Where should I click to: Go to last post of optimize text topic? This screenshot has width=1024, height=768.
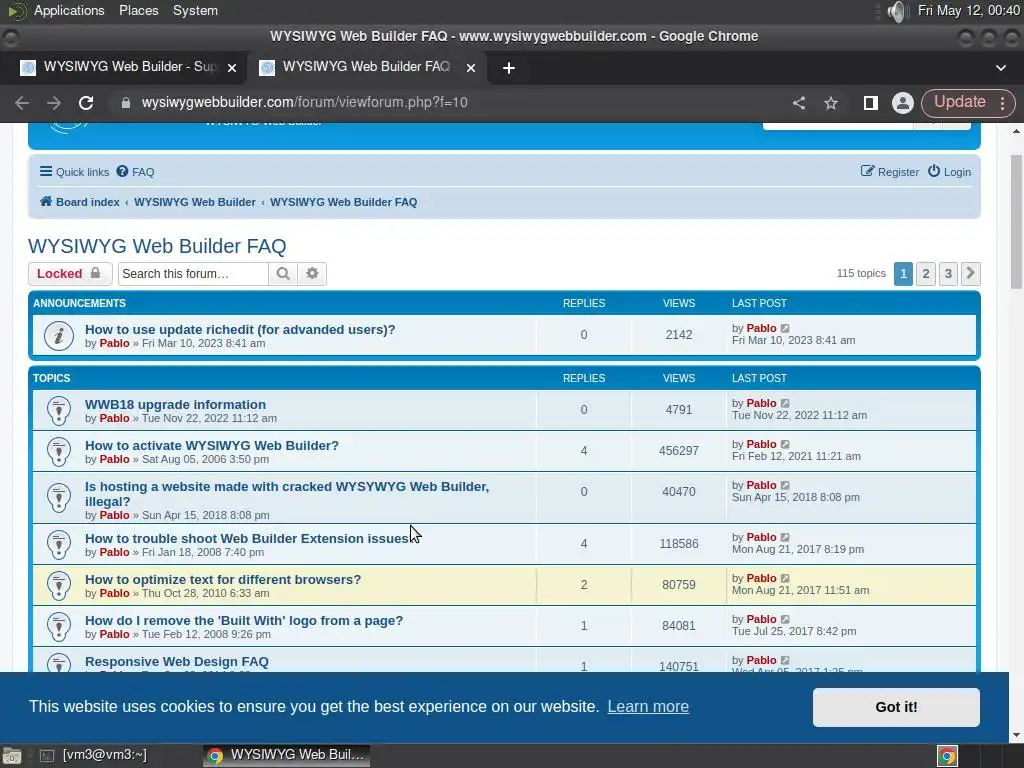[x=785, y=579]
